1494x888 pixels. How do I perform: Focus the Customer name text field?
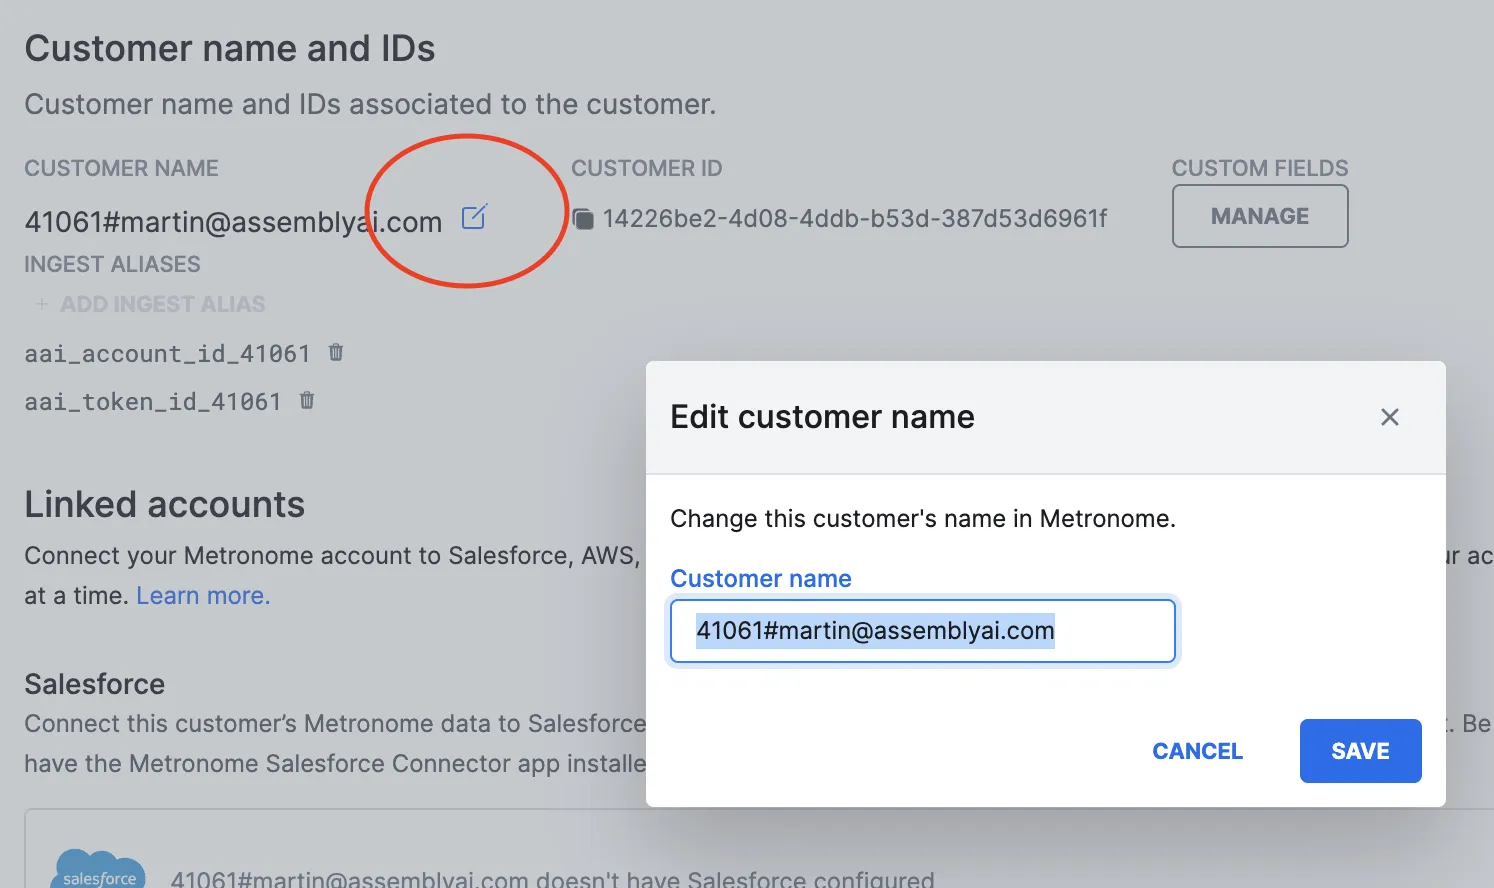[x=921, y=631]
